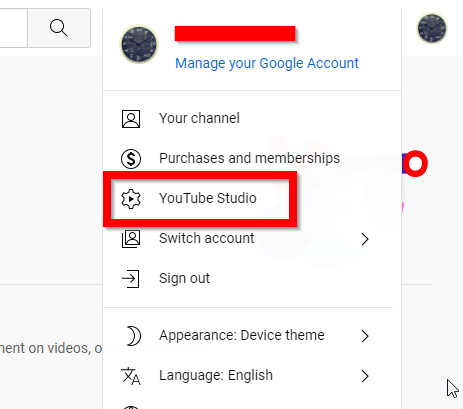Screen dimensions: 463x409
Task: Click the clock profile picture in menu
Action: (x=139, y=44)
